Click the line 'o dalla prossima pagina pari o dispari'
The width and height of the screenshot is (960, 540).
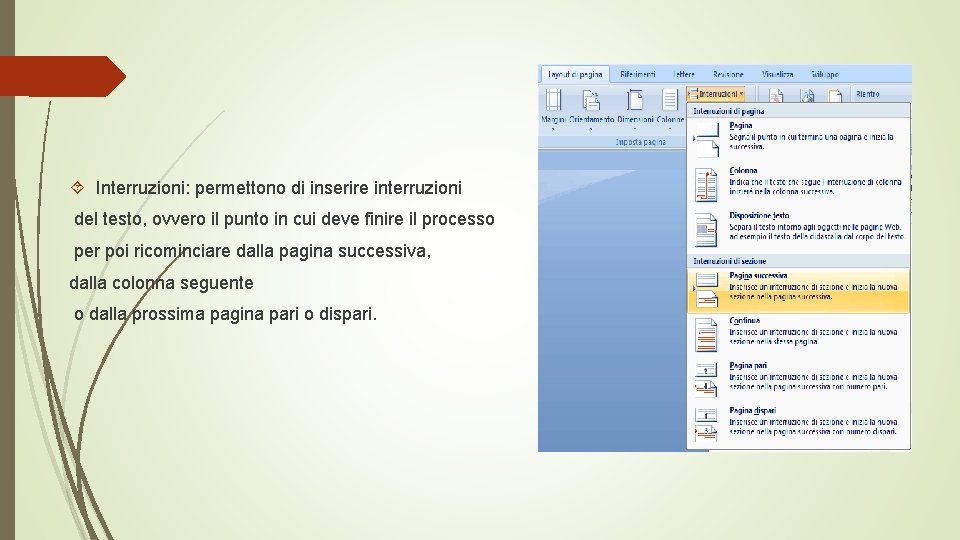(x=225, y=314)
